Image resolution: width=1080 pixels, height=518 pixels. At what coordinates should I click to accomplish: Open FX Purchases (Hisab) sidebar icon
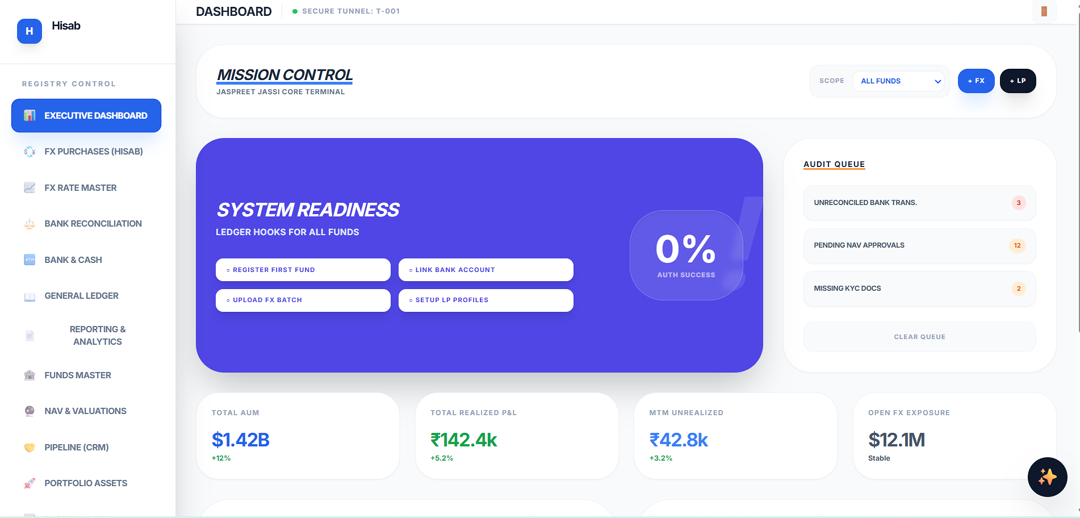point(30,152)
